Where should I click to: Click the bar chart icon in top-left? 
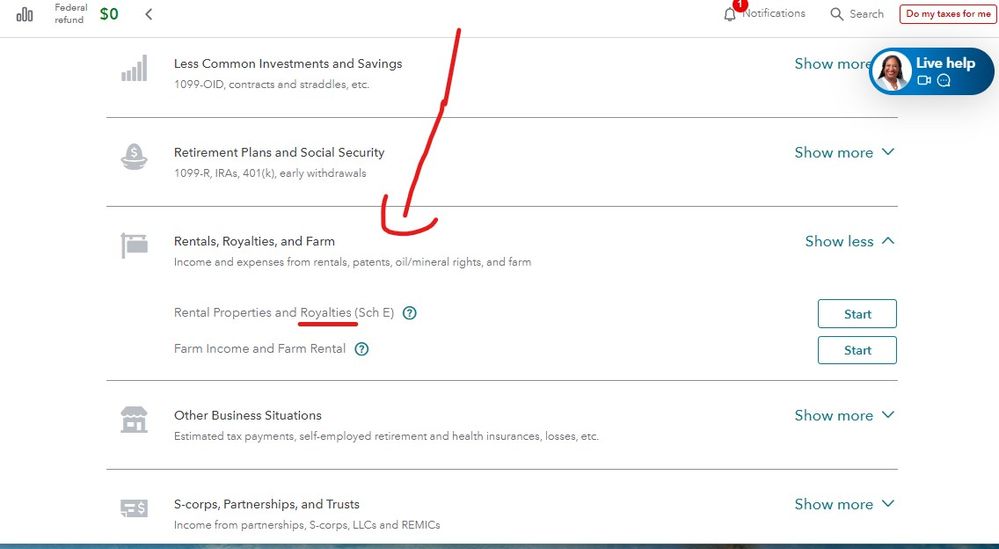pyautogui.click(x=24, y=15)
